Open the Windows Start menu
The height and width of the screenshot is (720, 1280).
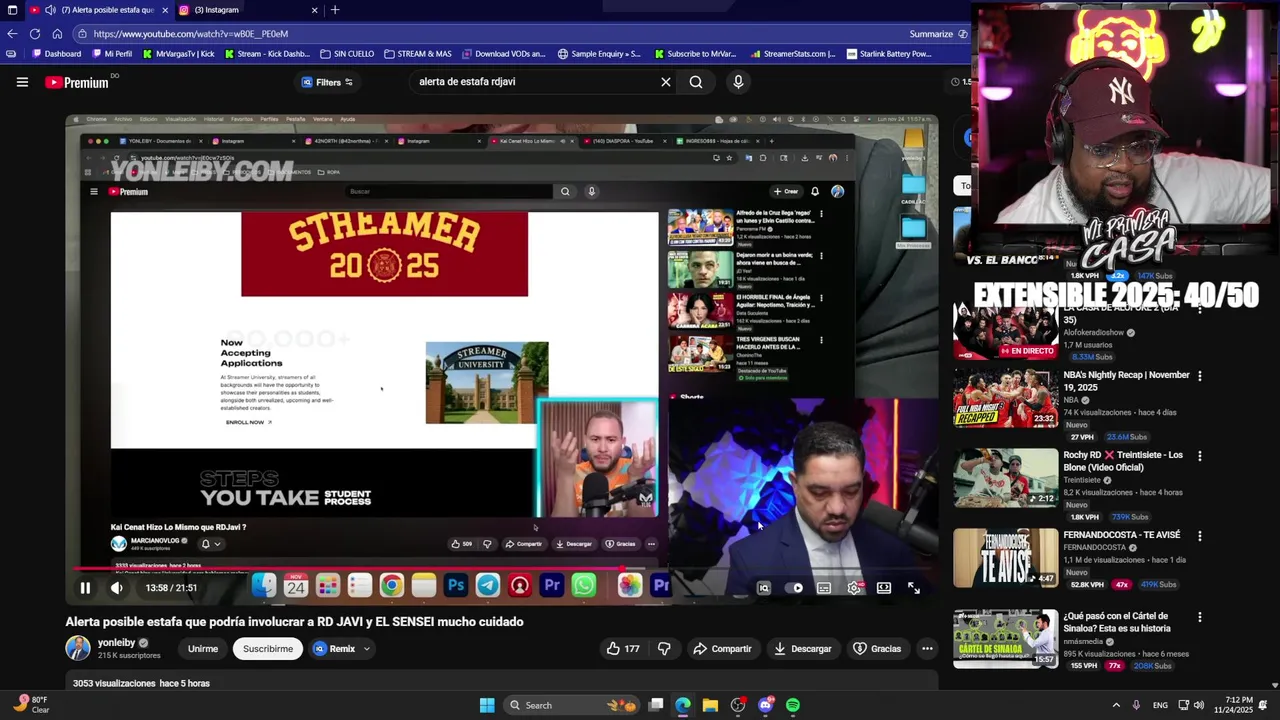(x=487, y=705)
